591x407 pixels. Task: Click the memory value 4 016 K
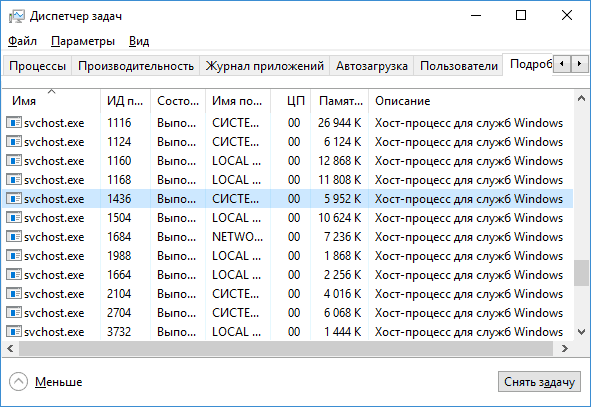point(342,294)
